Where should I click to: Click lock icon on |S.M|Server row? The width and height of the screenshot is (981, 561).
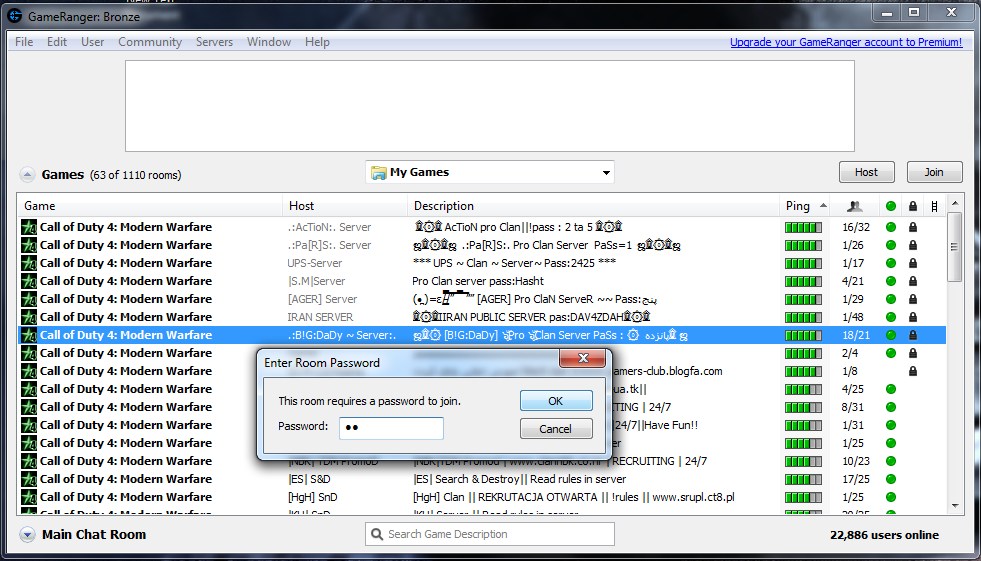pos(913,281)
